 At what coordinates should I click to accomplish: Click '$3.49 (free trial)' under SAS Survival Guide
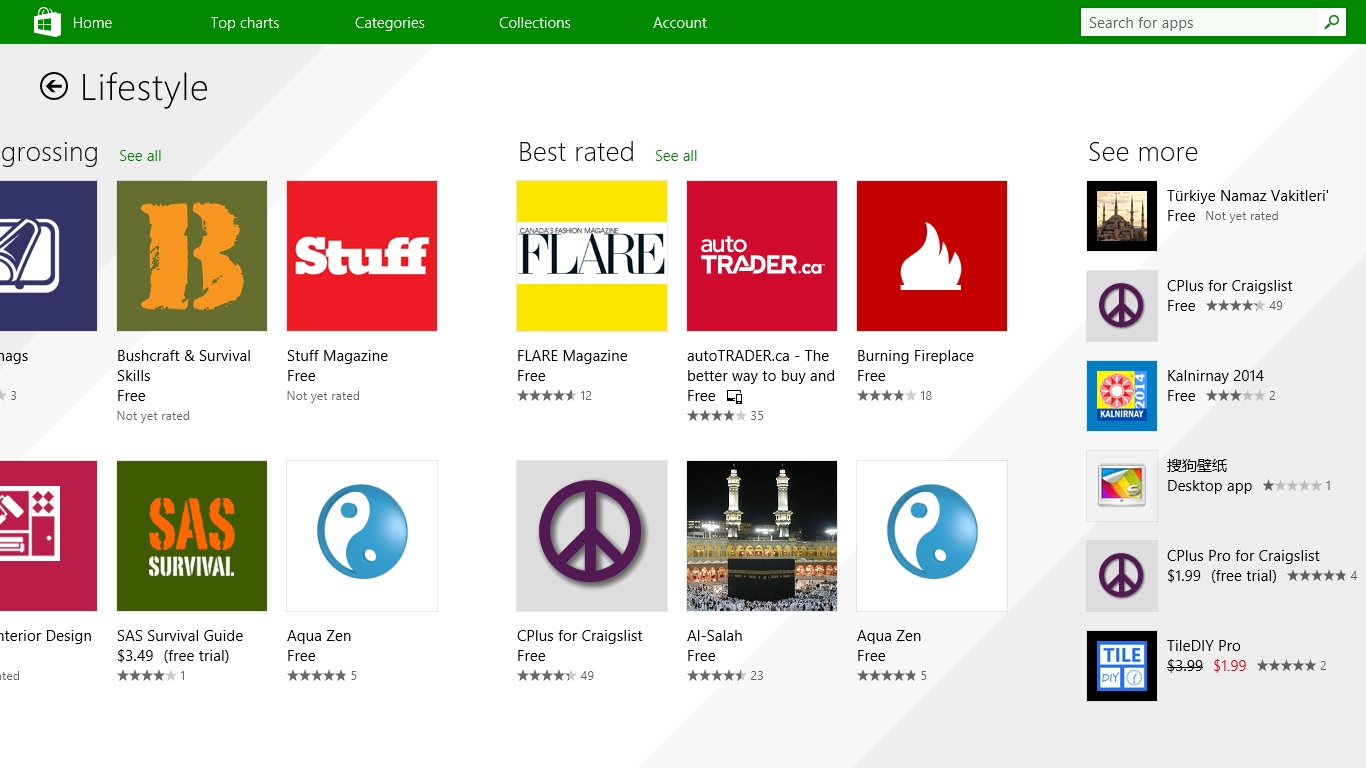click(x=173, y=656)
